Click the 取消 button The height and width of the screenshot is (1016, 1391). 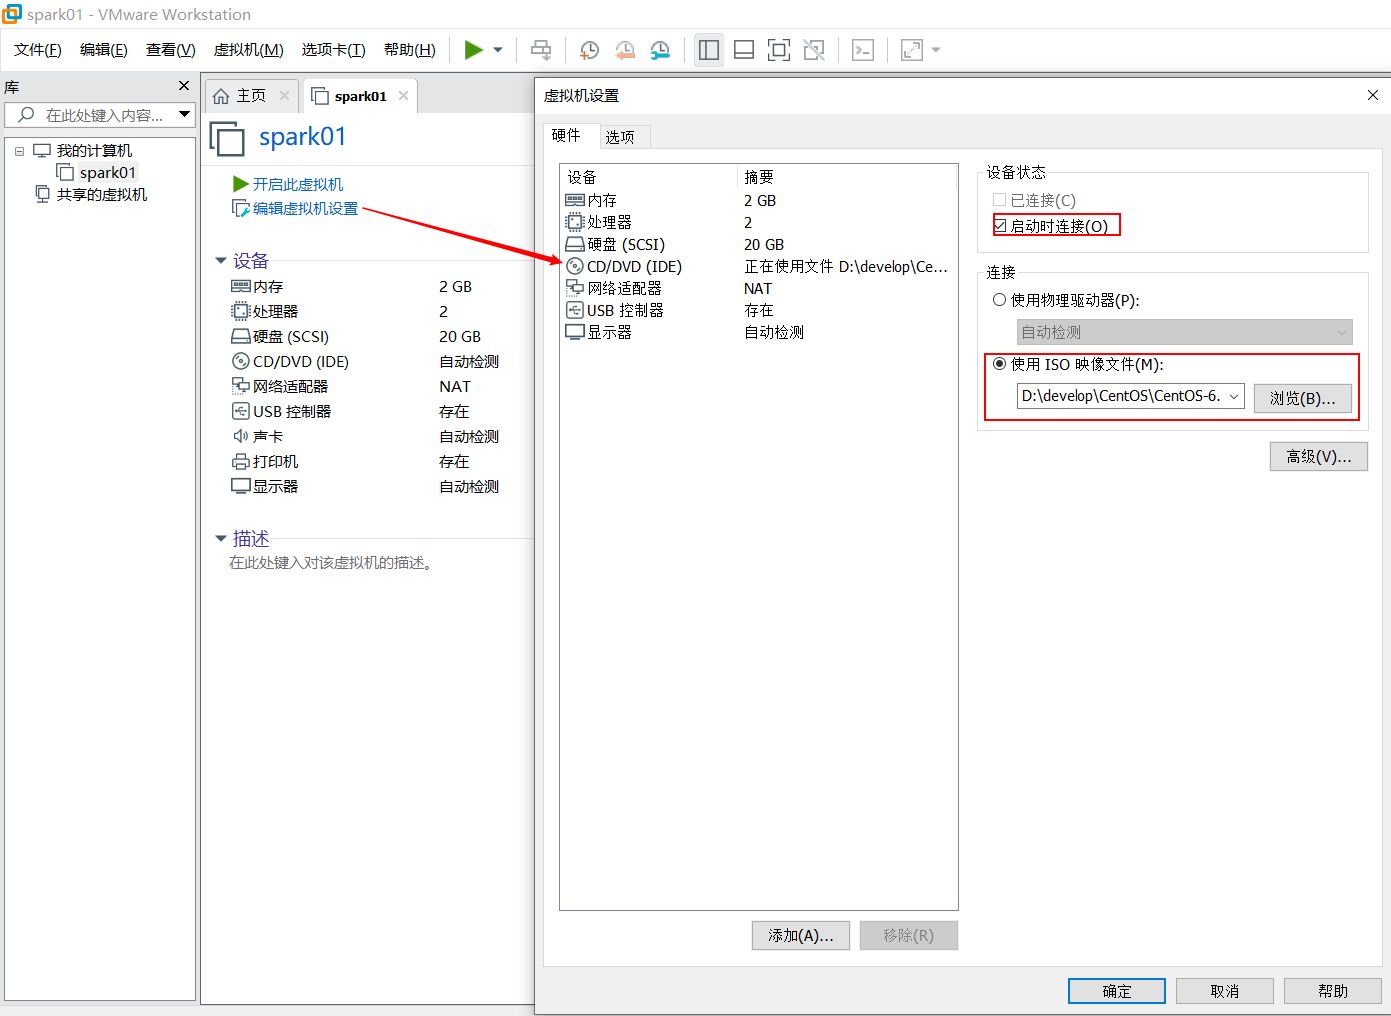point(1225,991)
